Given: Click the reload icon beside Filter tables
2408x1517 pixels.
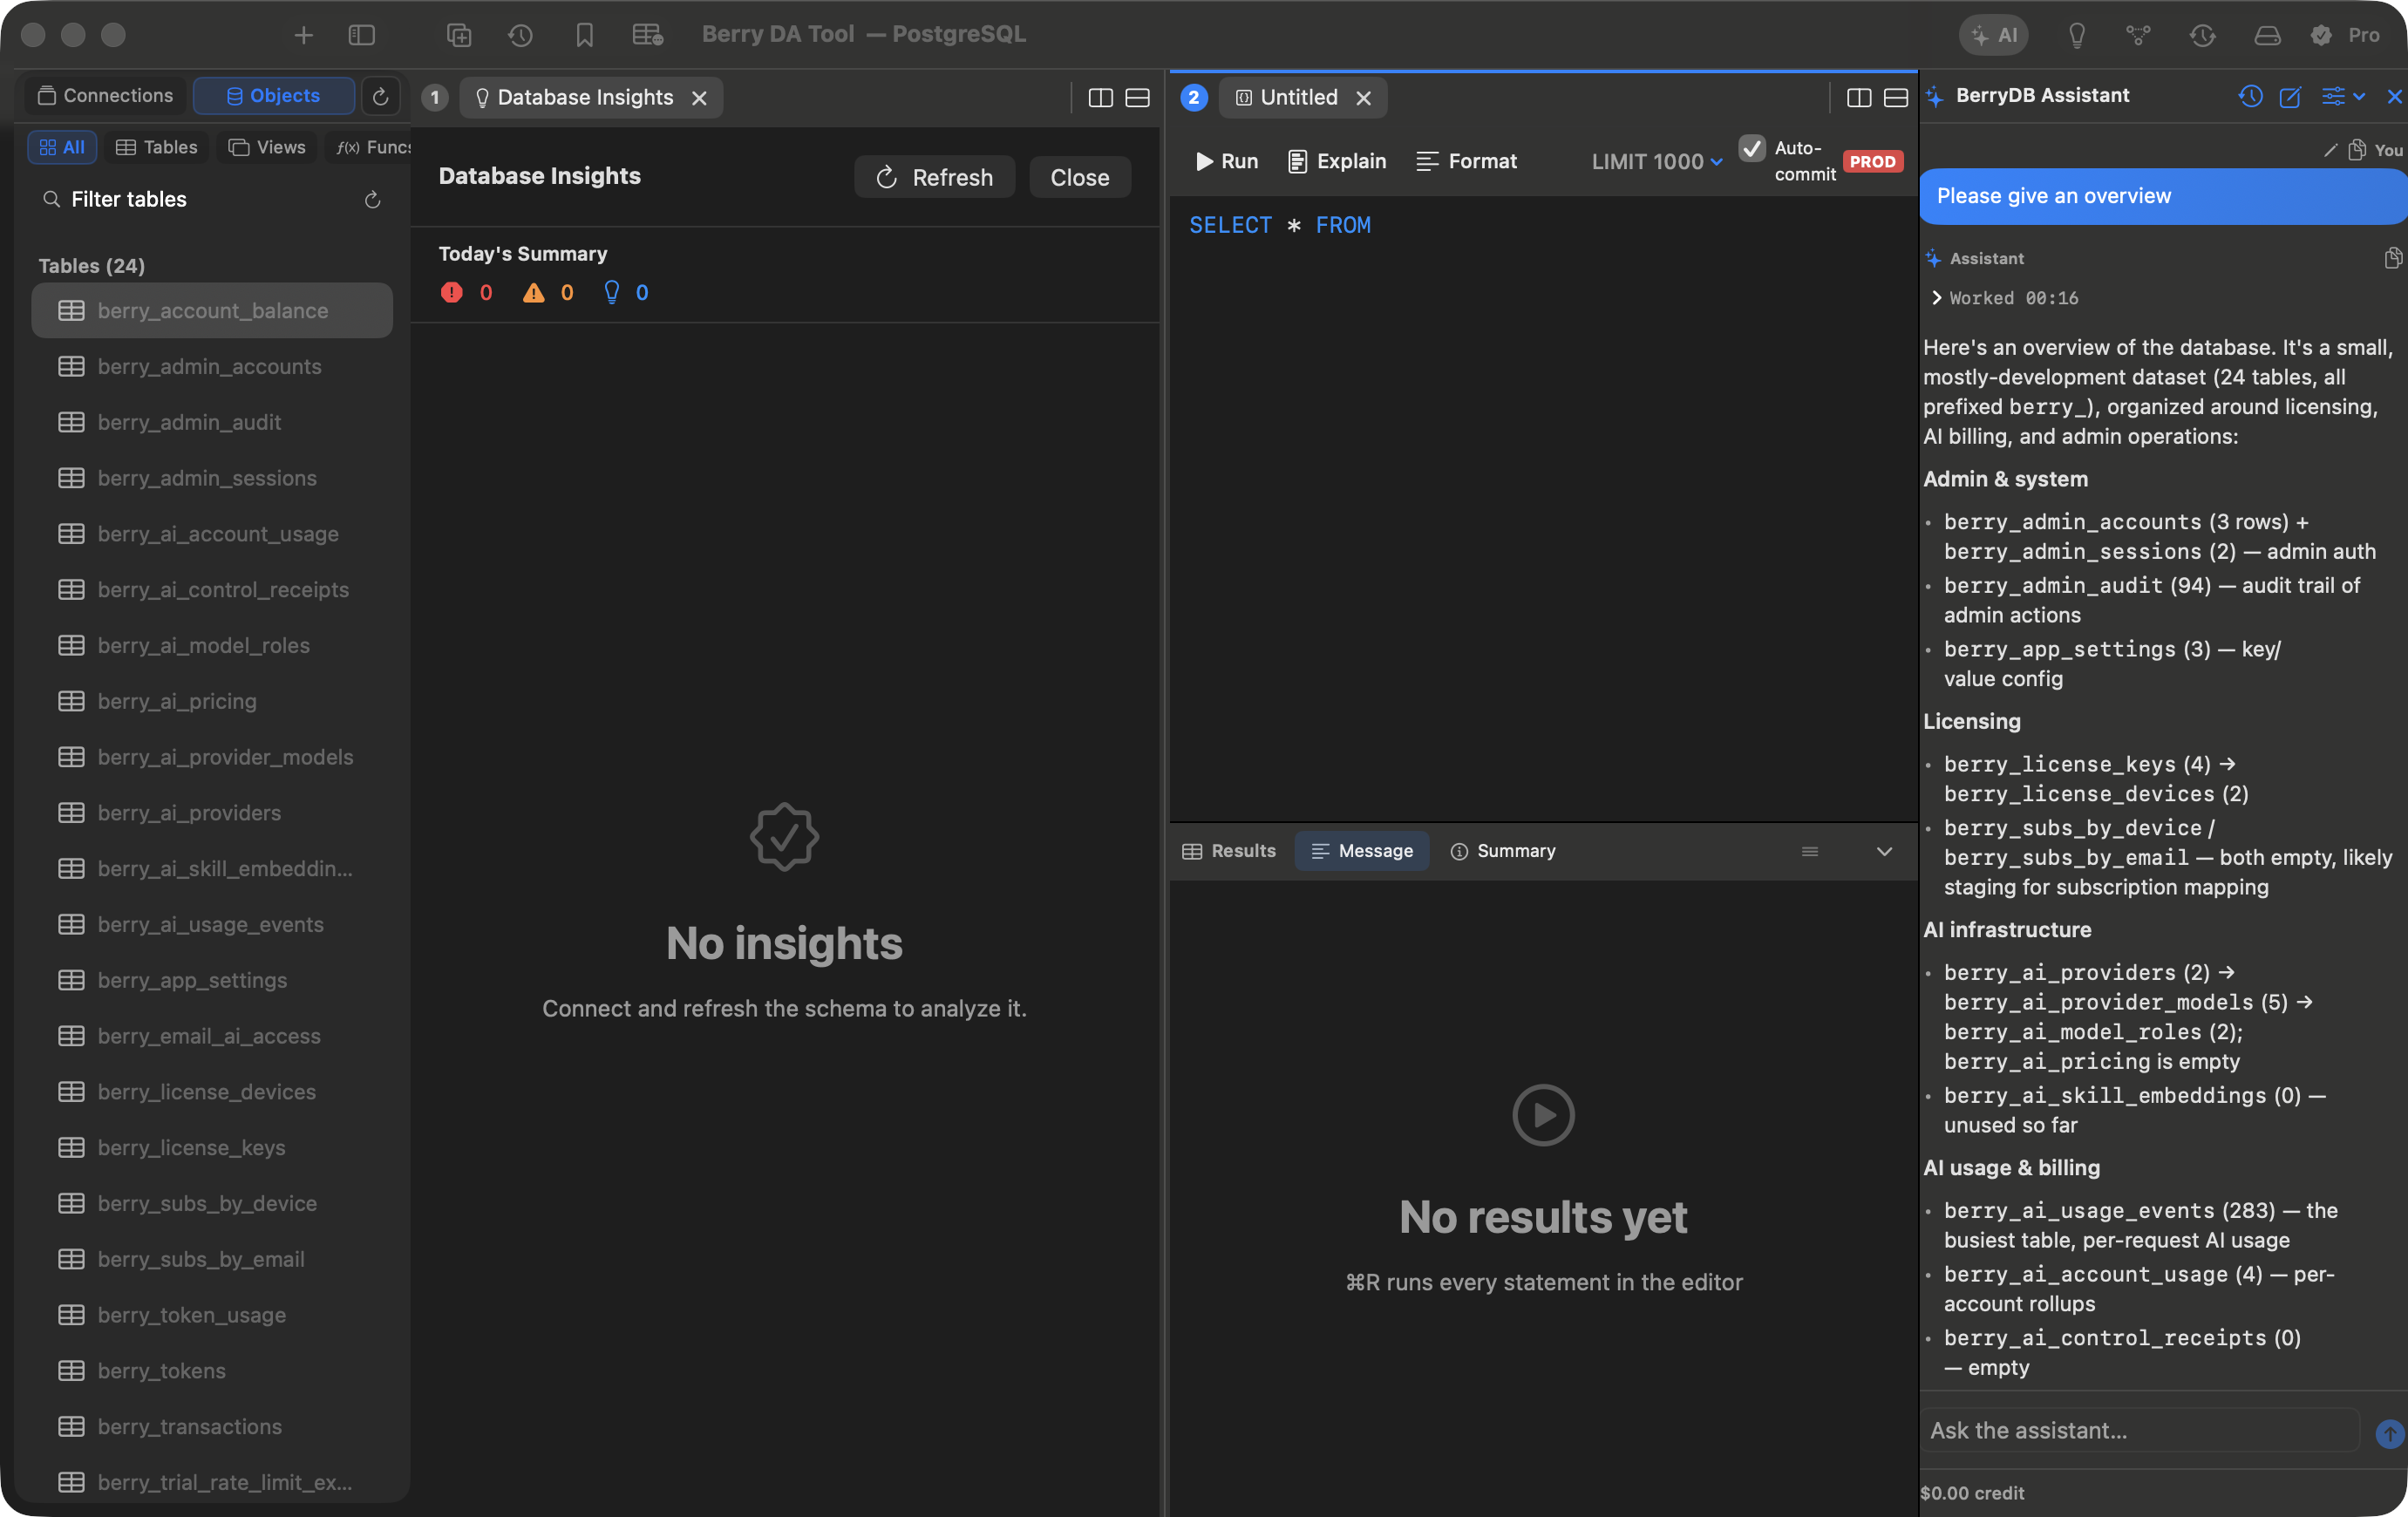Looking at the screenshot, I should (x=373, y=200).
